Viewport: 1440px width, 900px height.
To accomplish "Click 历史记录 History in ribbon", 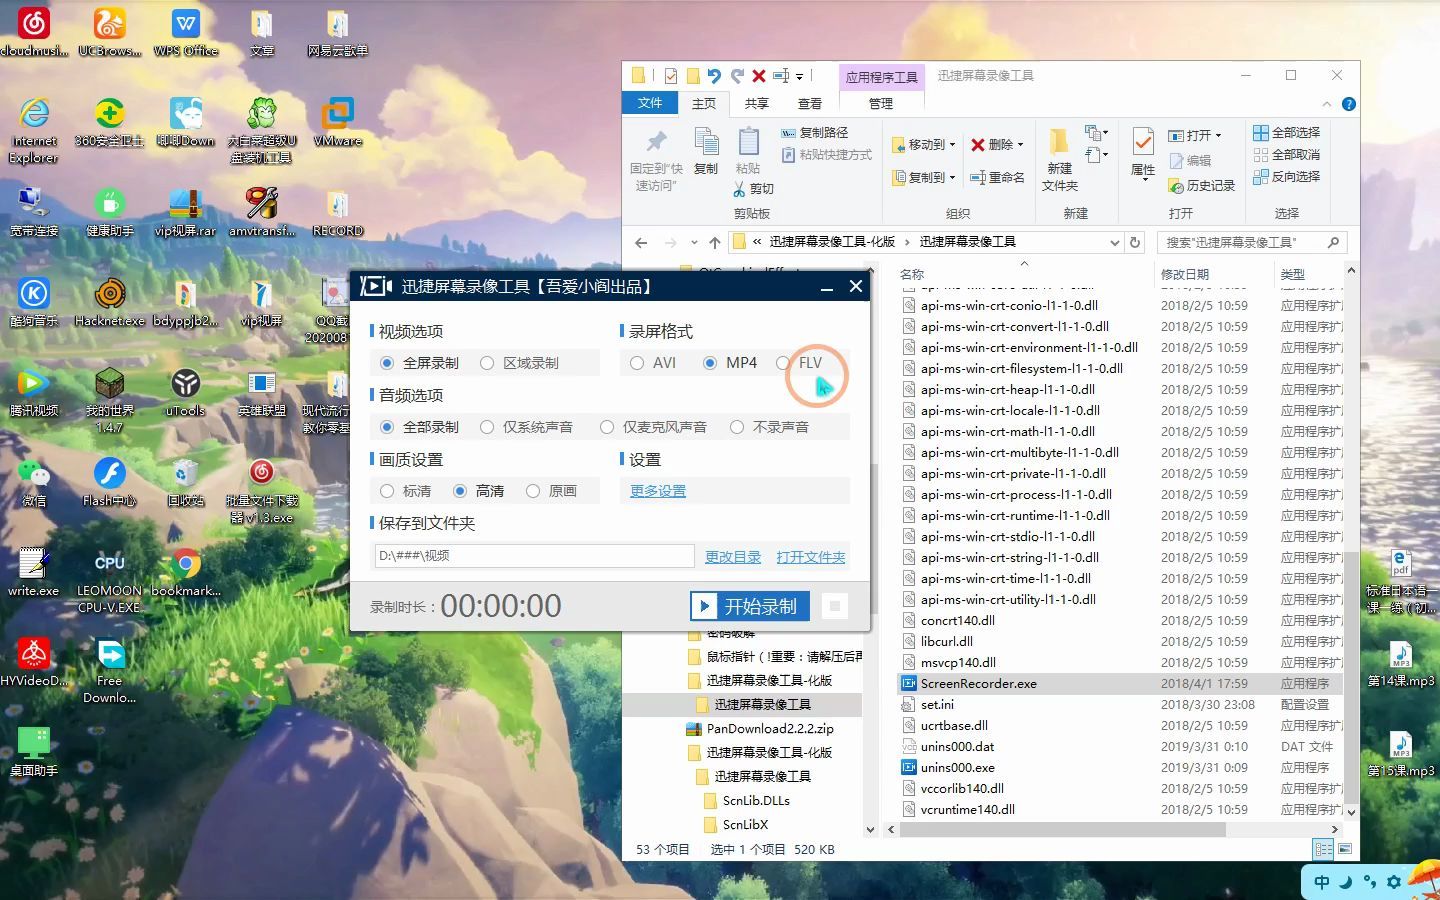I will [x=1202, y=186].
